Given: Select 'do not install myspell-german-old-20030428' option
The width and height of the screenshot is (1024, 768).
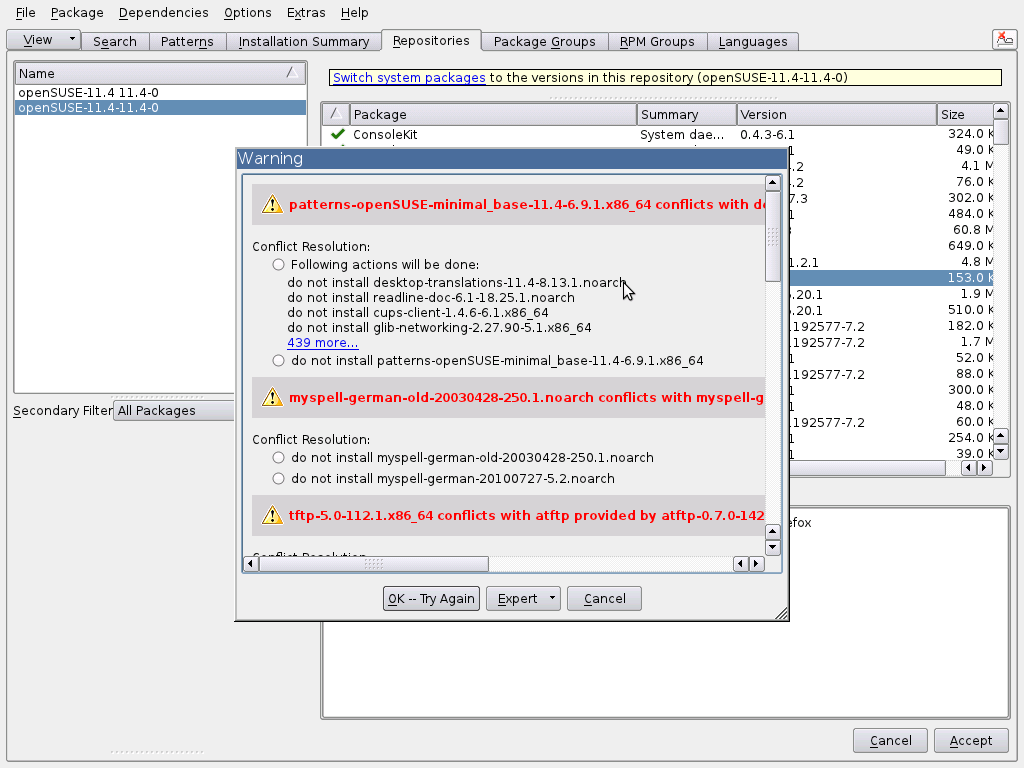Looking at the screenshot, I should click(279, 457).
